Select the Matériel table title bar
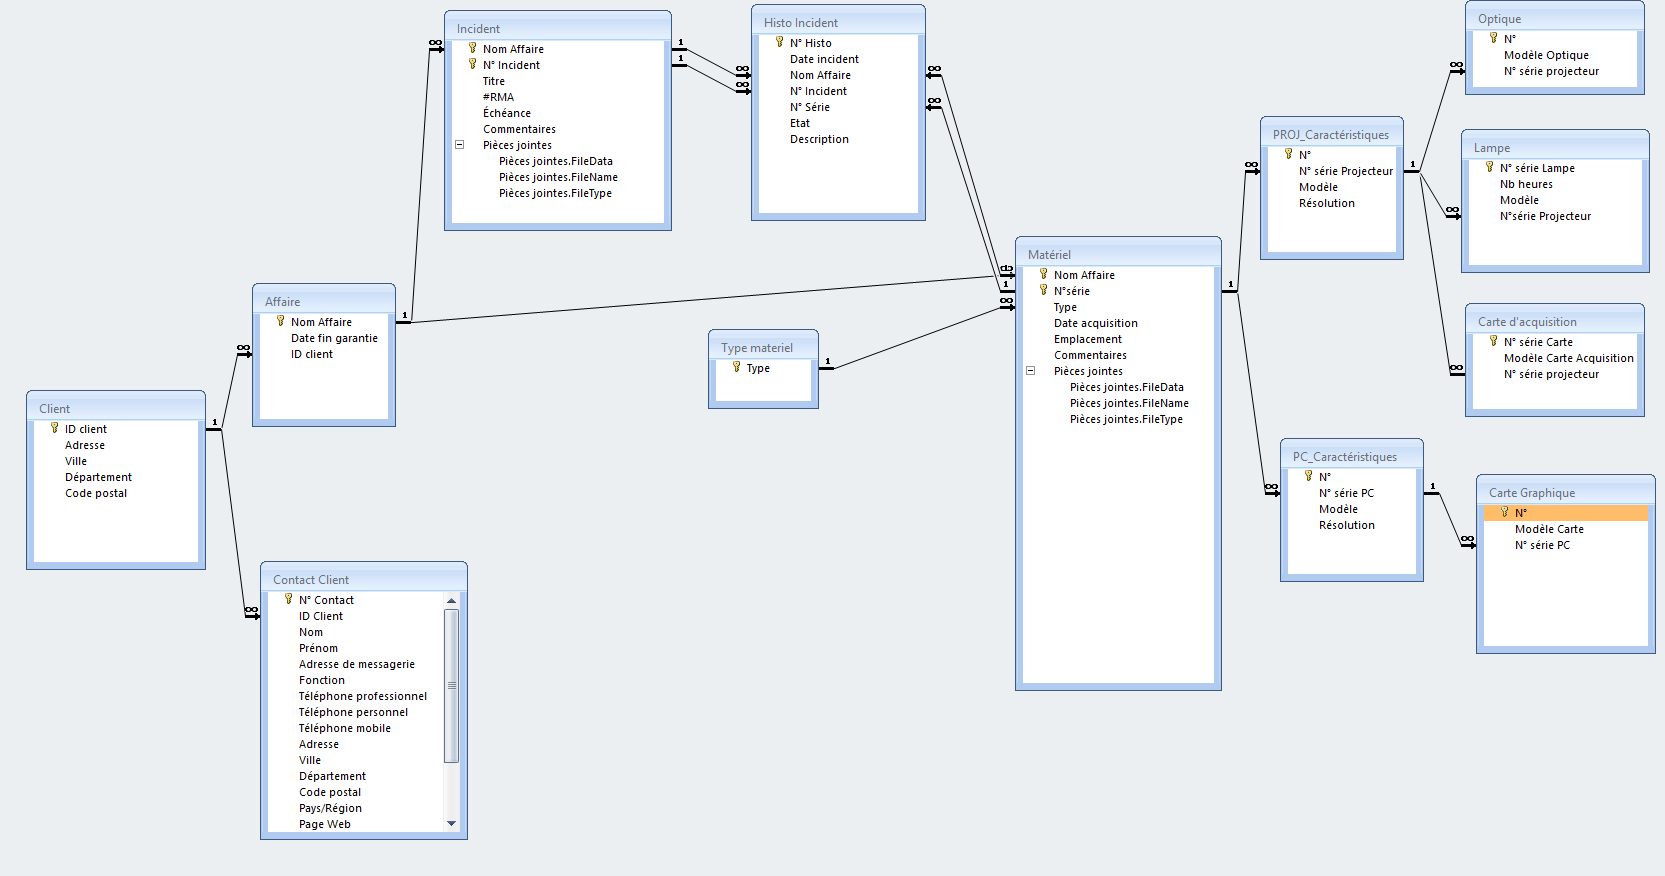Viewport: 1665px width, 876px height. click(x=1118, y=254)
